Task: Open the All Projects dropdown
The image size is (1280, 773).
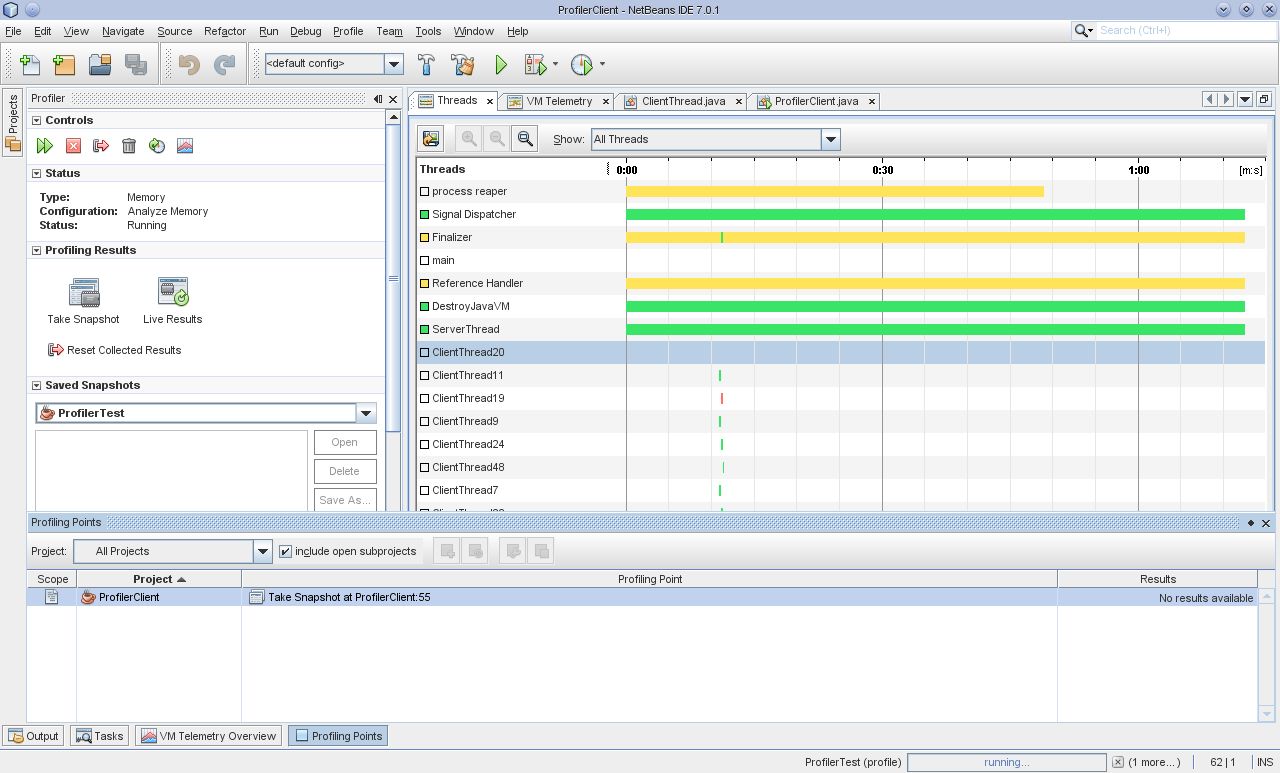Action: coord(262,551)
